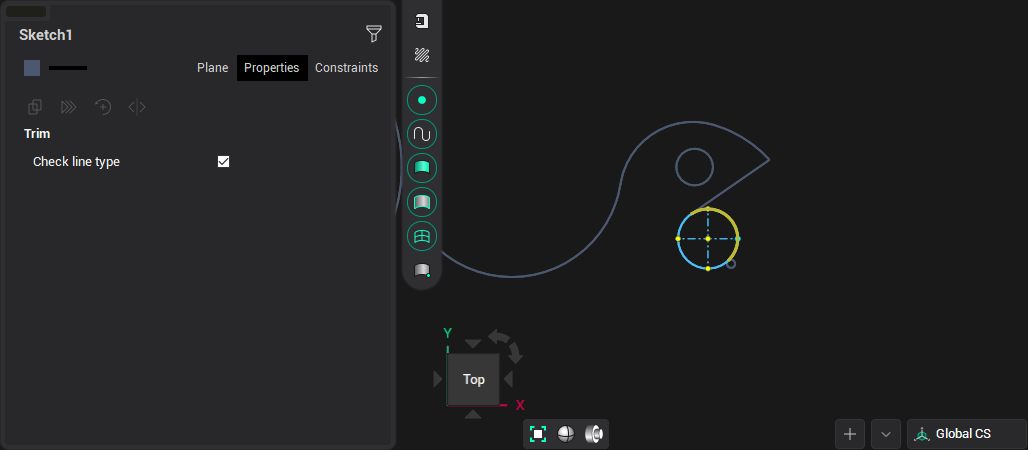Click the sketch color swatch square

(32, 68)
